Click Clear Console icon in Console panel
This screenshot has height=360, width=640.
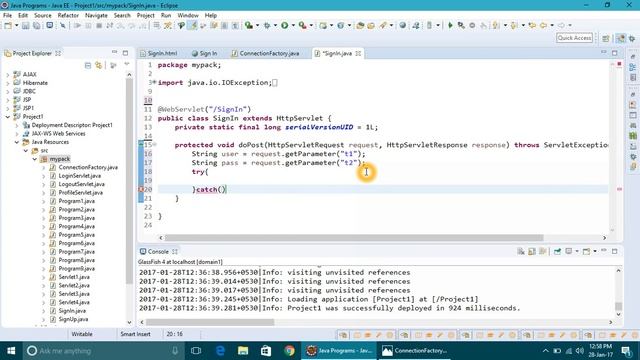pyautogui.click(x=521, y=251)
